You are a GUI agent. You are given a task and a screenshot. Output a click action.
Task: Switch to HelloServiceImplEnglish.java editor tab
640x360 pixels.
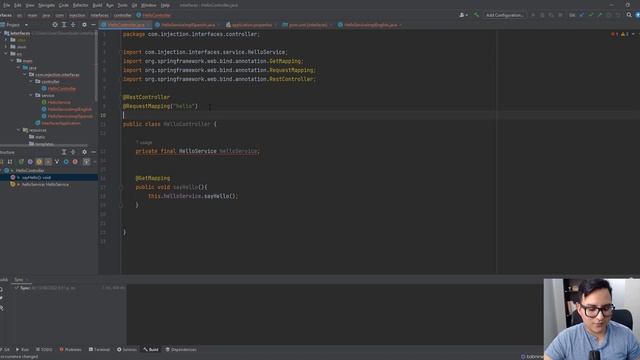tap(370, 25)
